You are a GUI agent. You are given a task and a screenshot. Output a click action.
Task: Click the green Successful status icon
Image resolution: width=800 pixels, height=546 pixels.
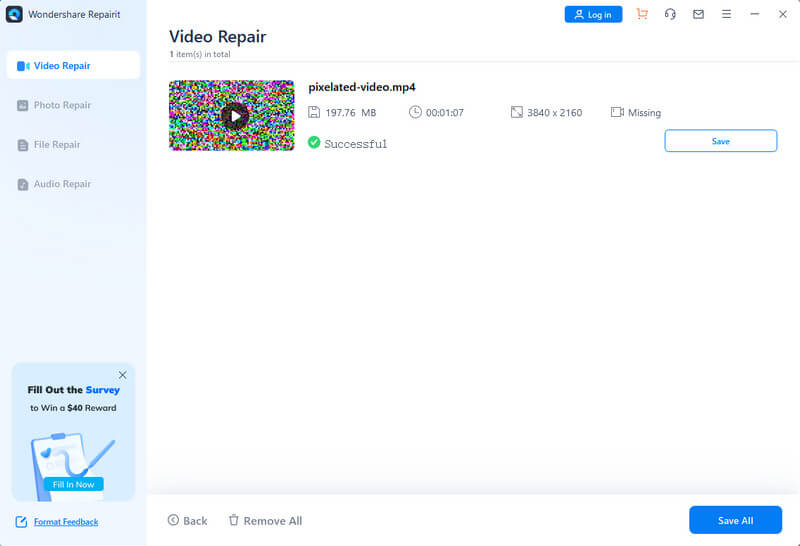[314, 143]
